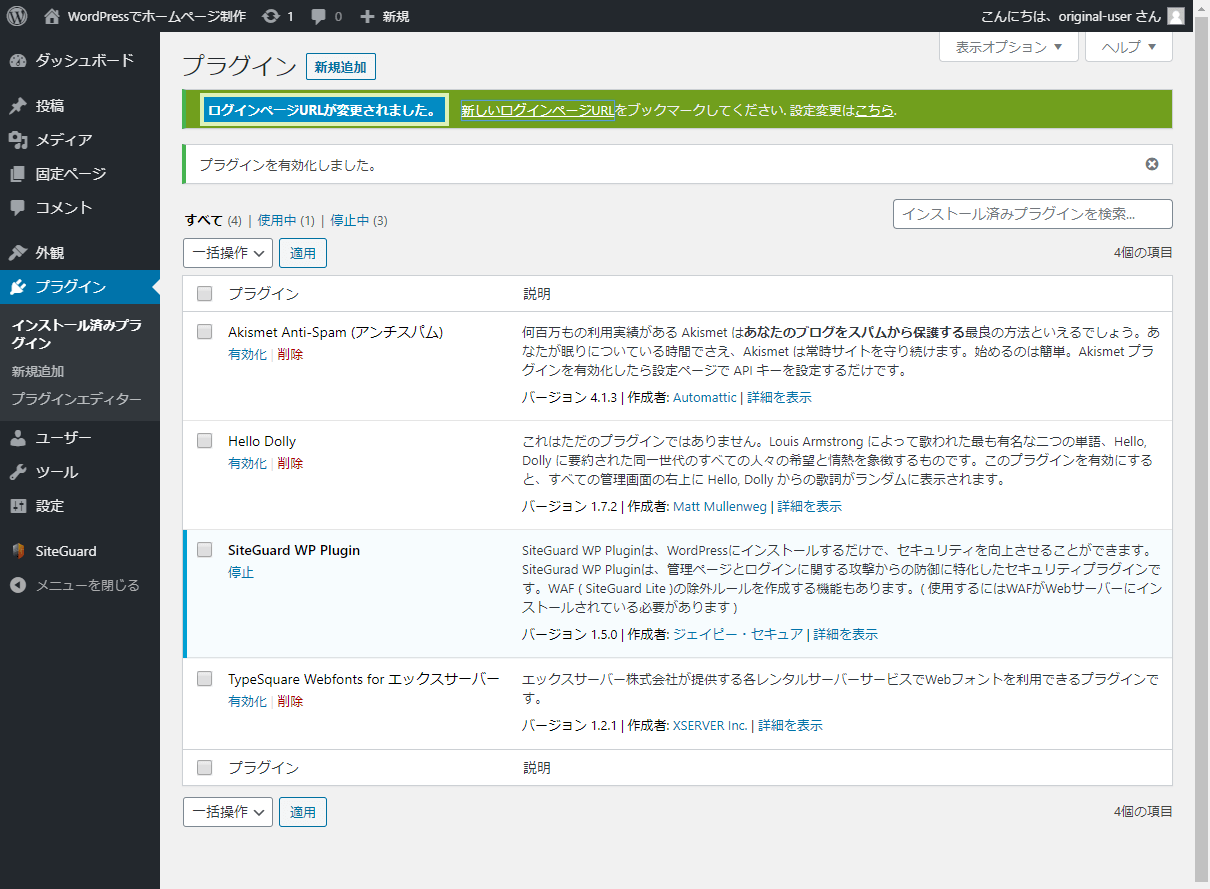Select 新規追加 in the plugins submenu

38,371
